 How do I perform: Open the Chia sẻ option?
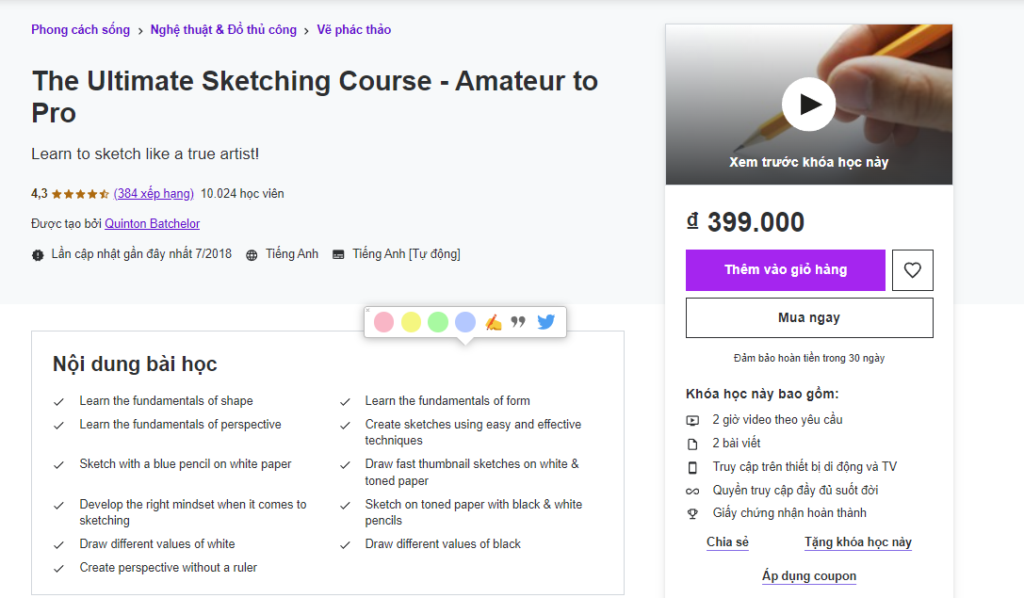coord(727,541)
